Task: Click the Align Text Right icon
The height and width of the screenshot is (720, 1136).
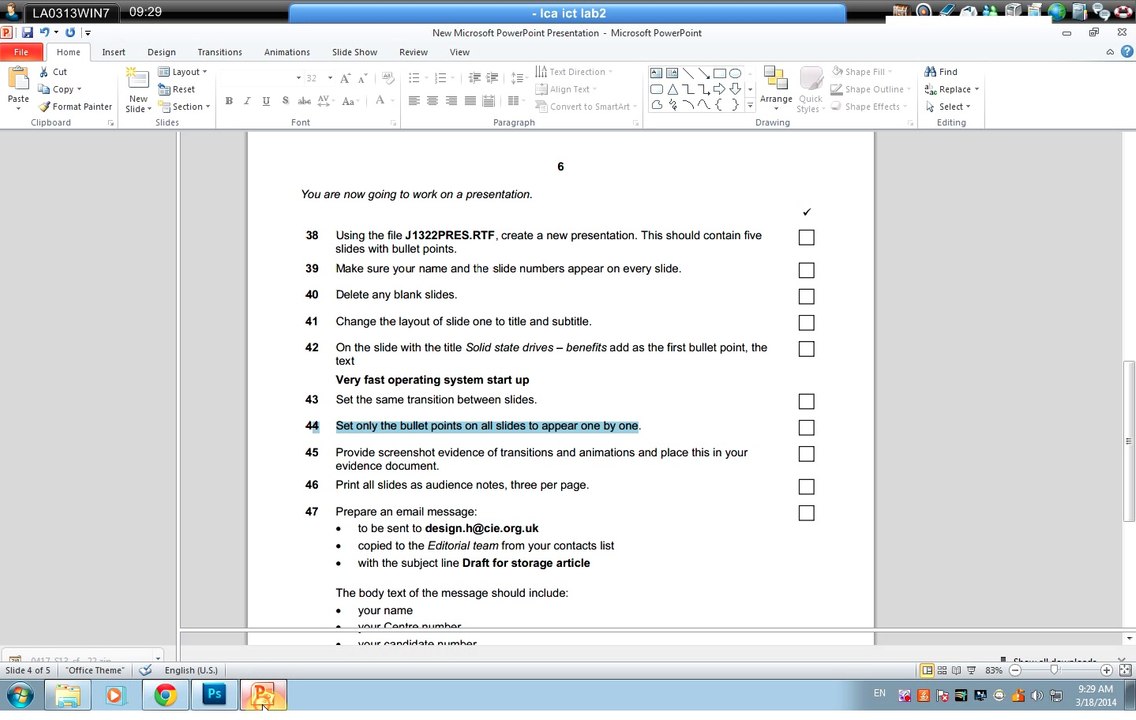Action: [x=451, y=101]
